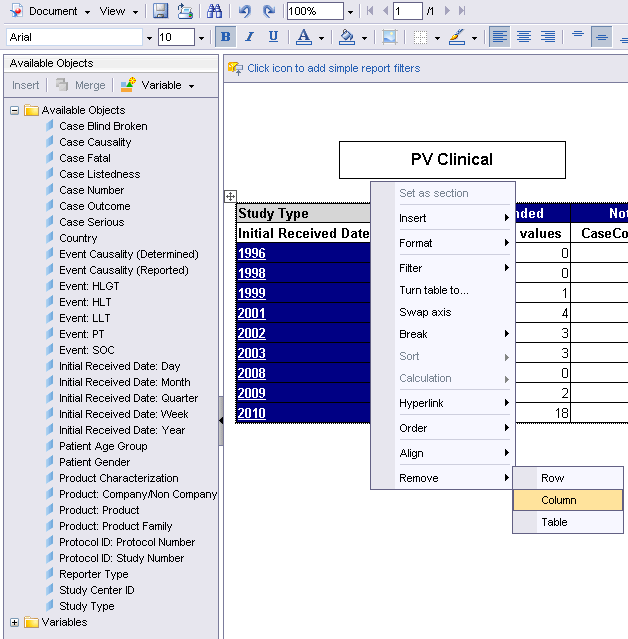Click the background fill bucket icon

347,37
